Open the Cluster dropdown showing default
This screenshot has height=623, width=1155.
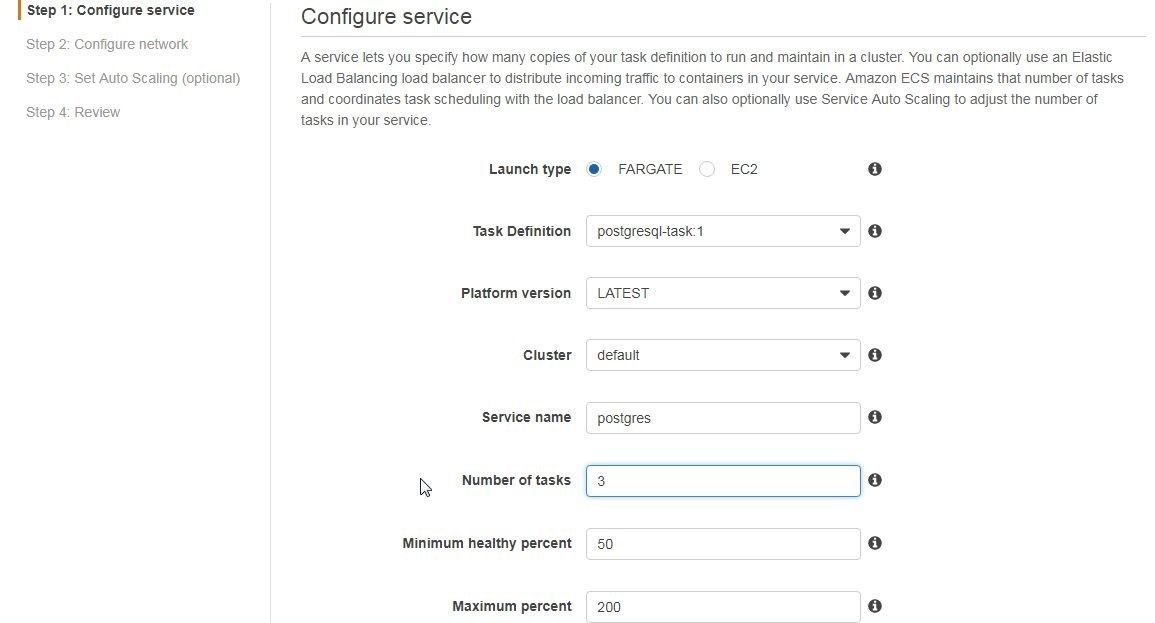click(723, 355)
